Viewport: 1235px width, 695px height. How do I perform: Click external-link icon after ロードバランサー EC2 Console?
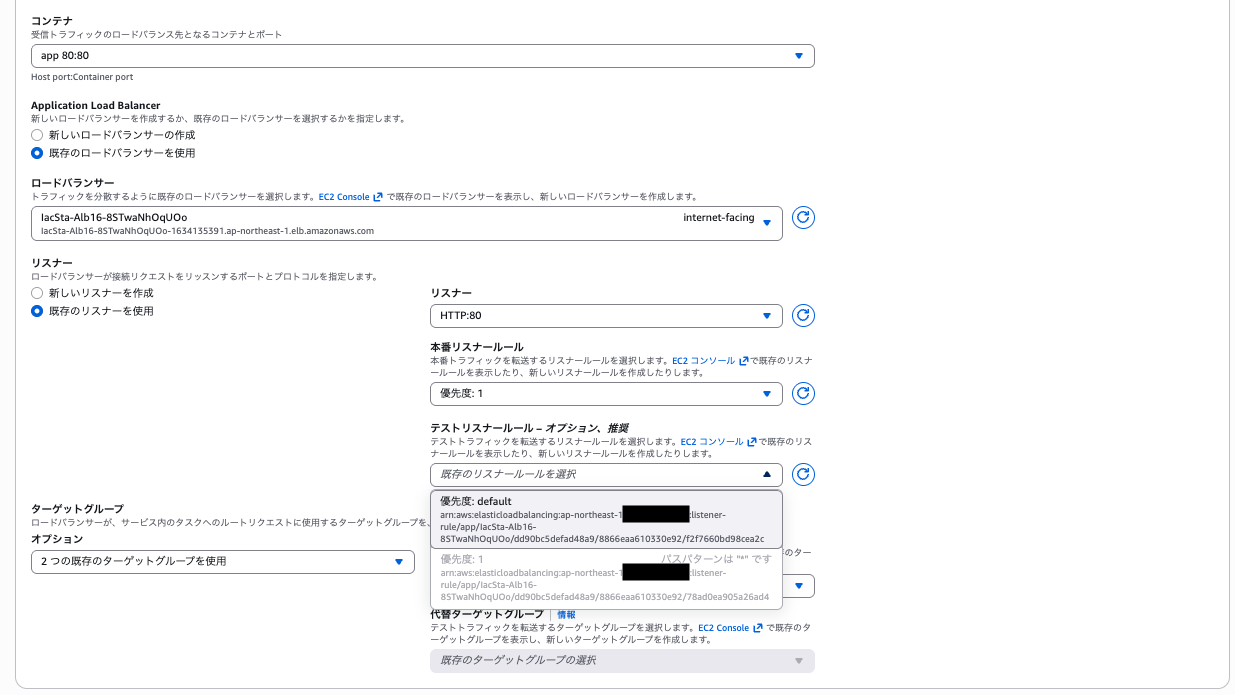tap(378, 198)
